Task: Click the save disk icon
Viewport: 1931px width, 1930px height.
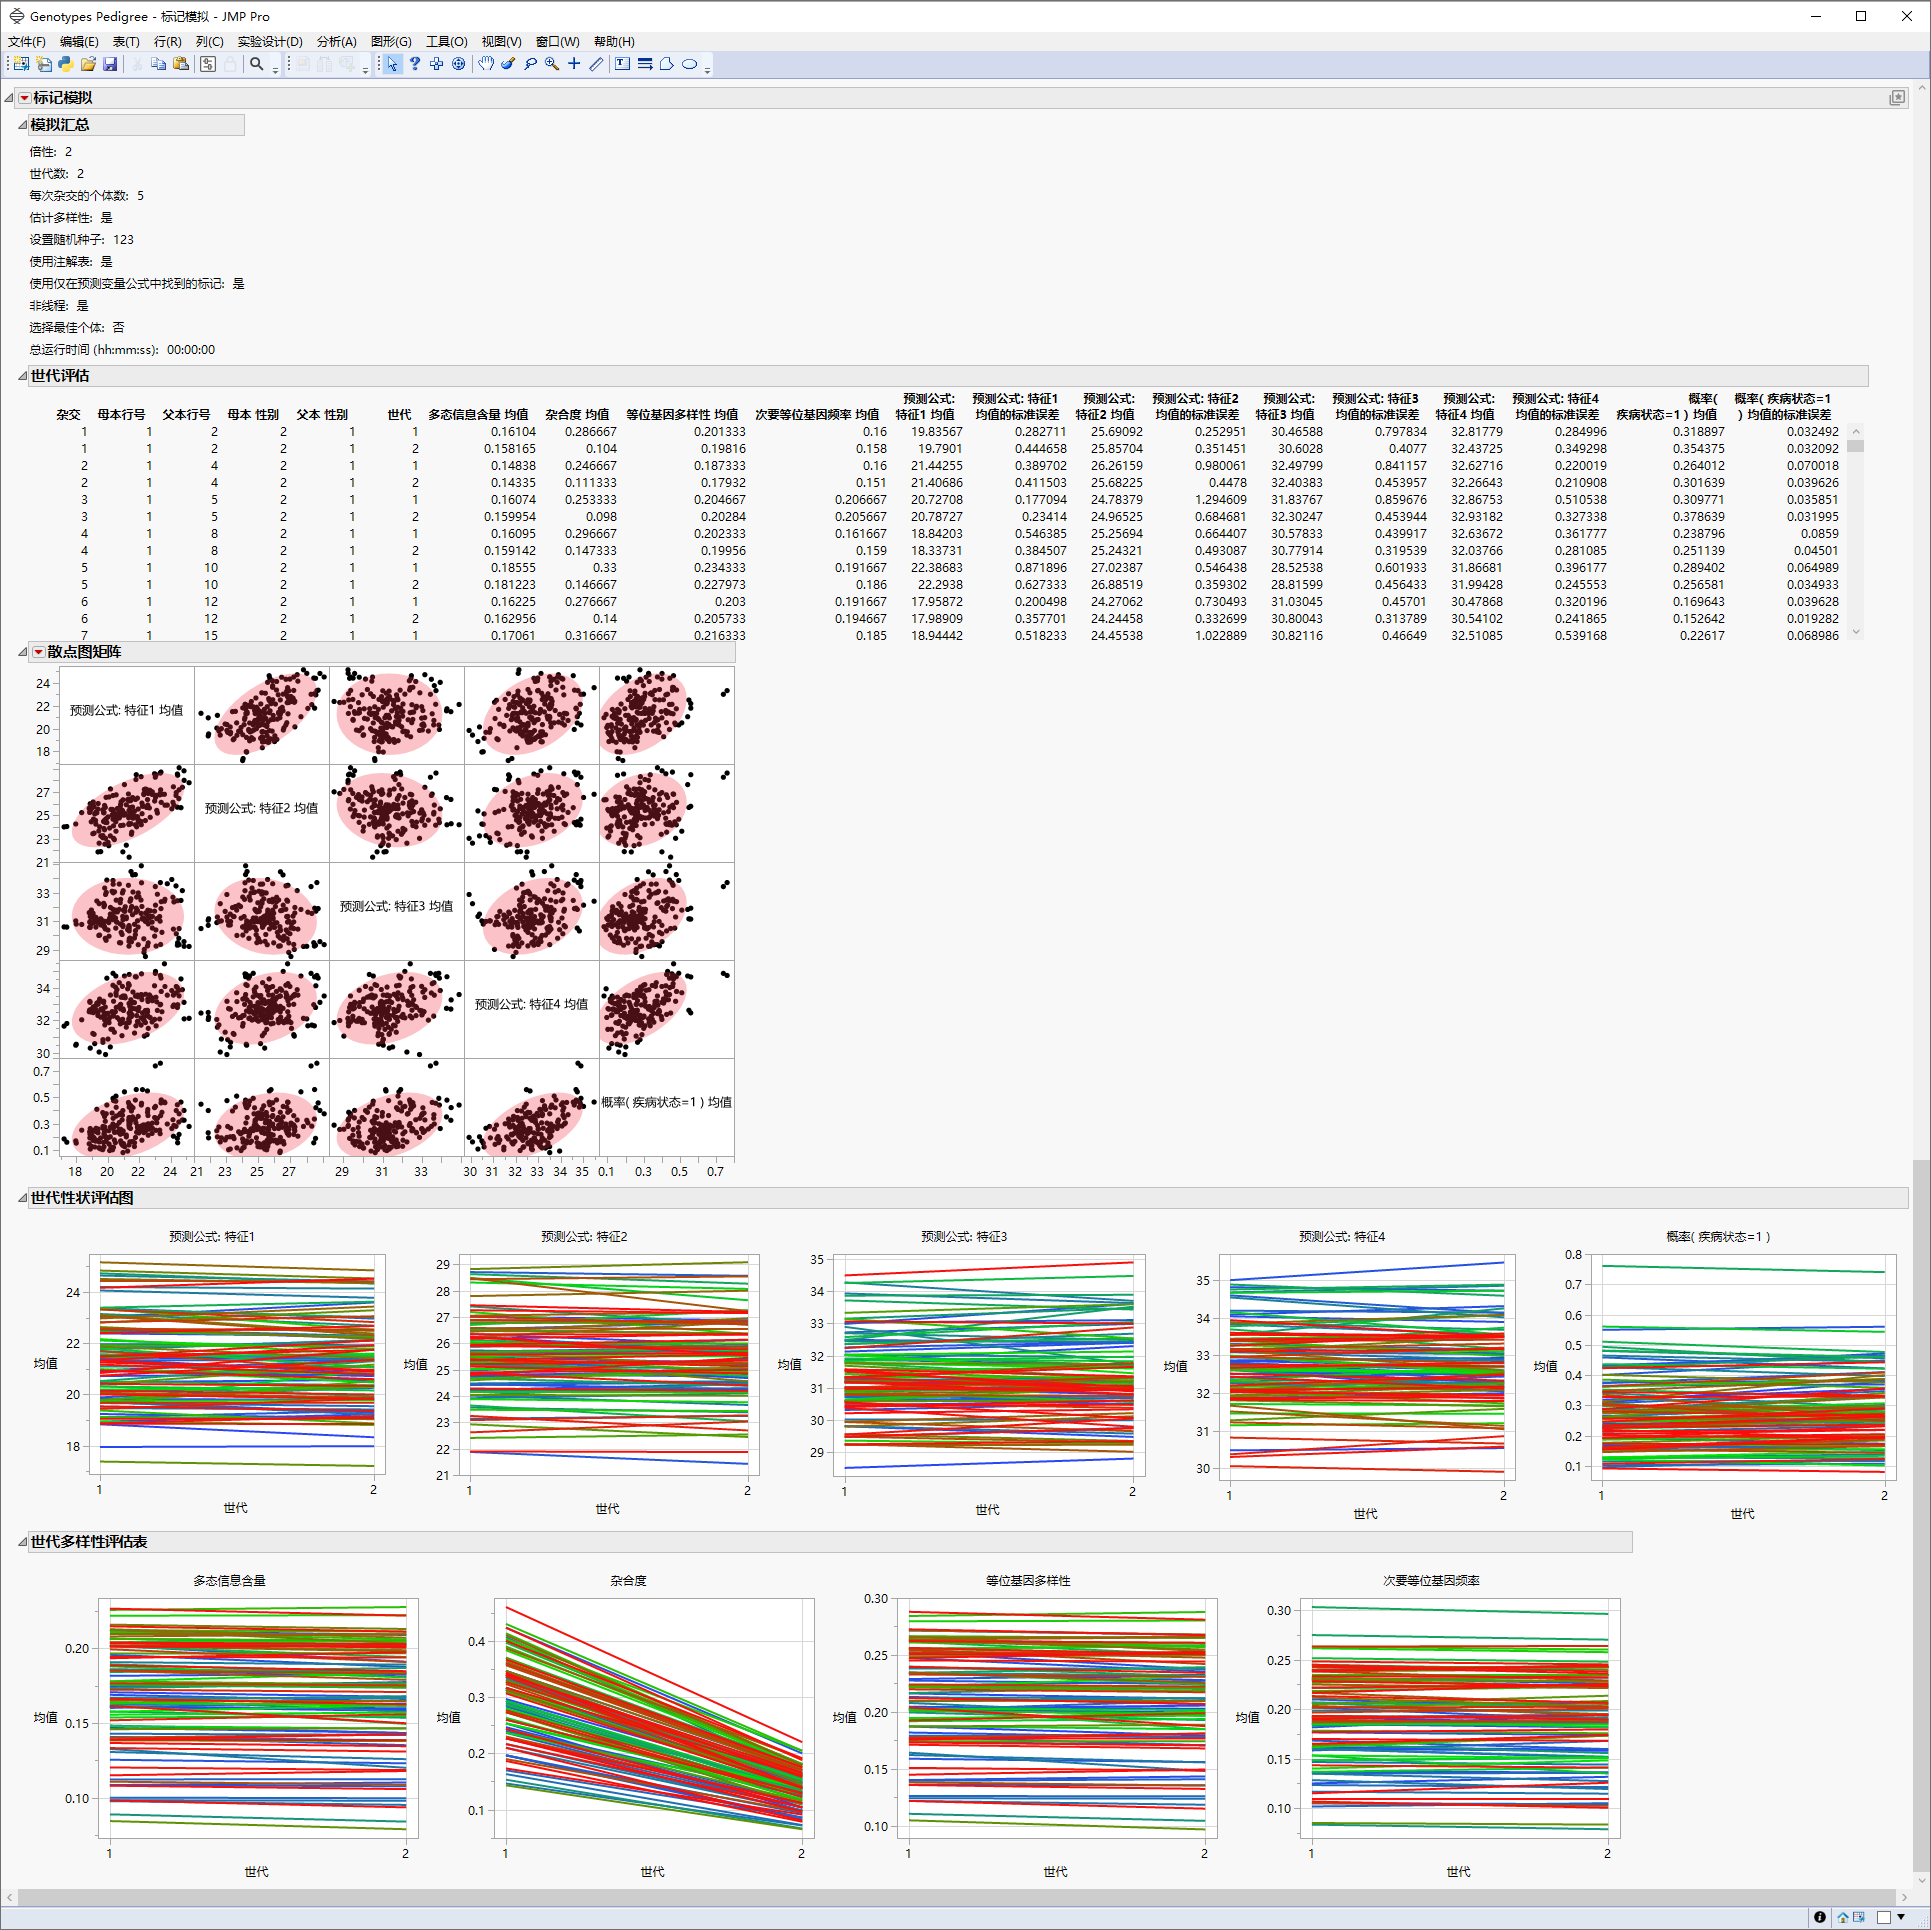Action: [x=110, y=64]
